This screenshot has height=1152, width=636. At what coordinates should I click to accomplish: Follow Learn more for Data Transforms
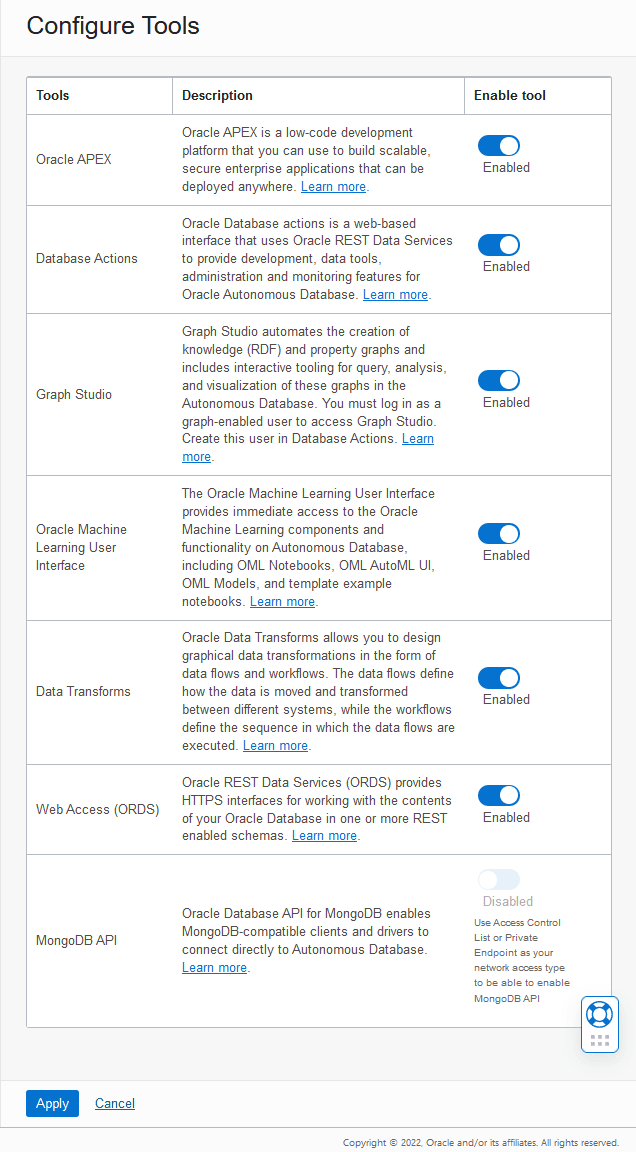pos(275,745)
